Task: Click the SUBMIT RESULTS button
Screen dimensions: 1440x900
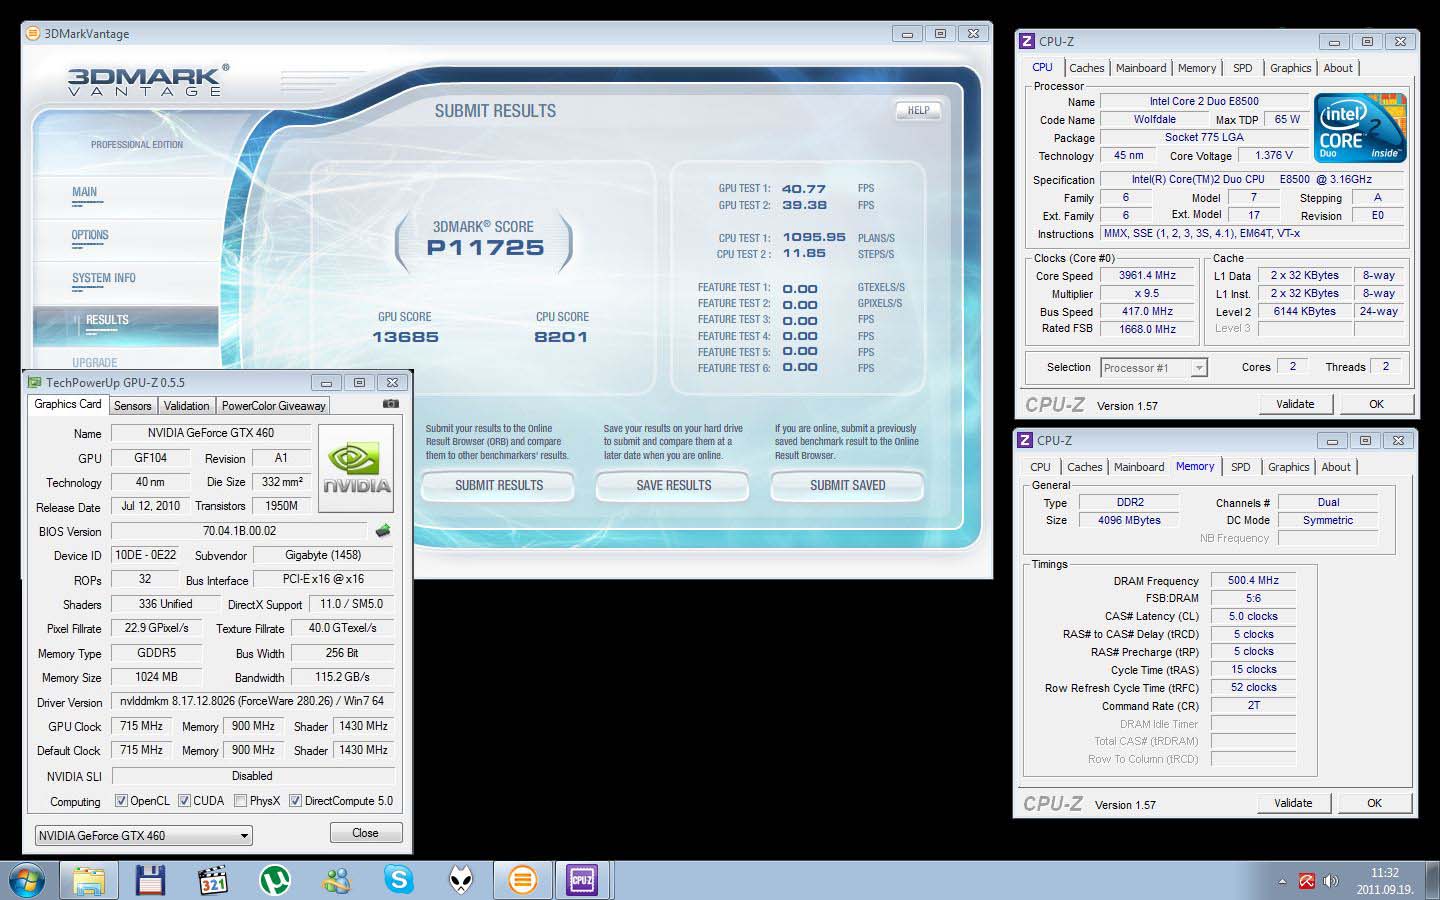Action: coord(498,485)
